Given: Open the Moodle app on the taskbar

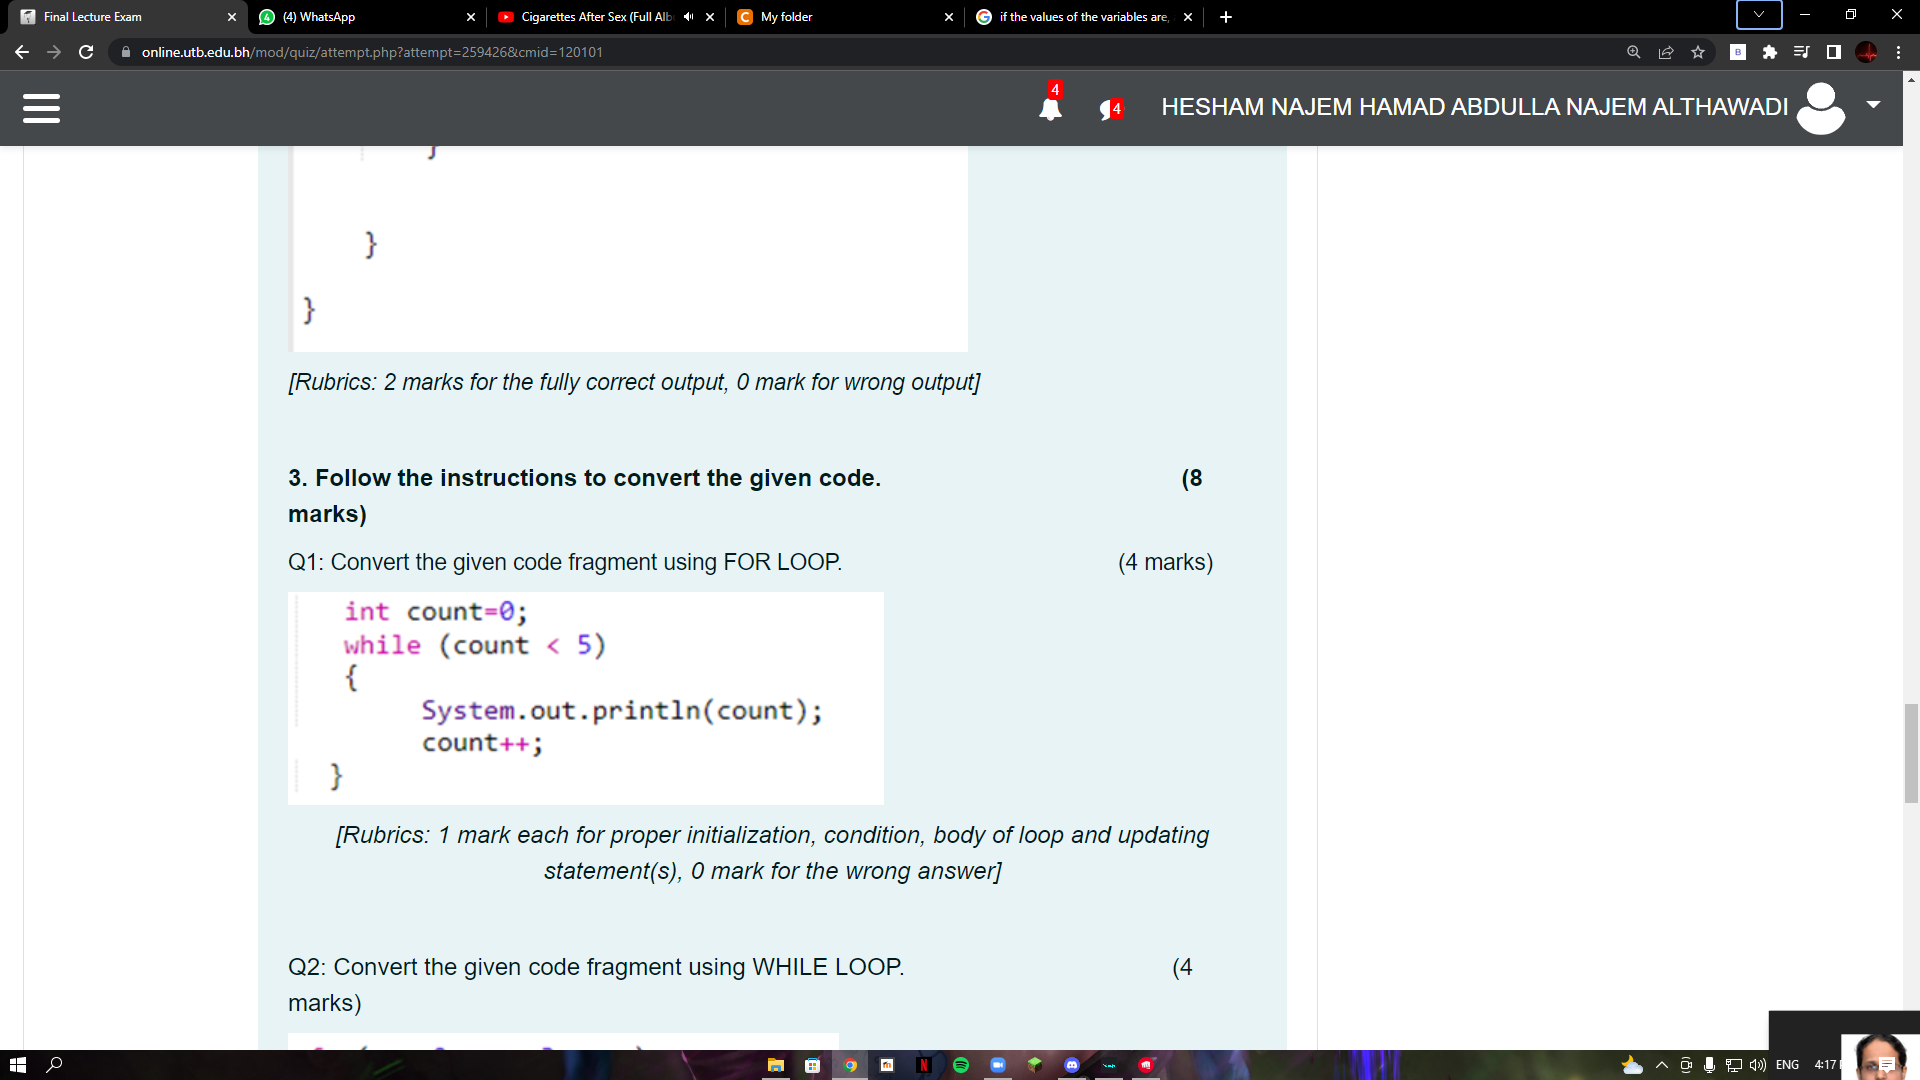Looking at the screenshot, I should [887, 1066].
